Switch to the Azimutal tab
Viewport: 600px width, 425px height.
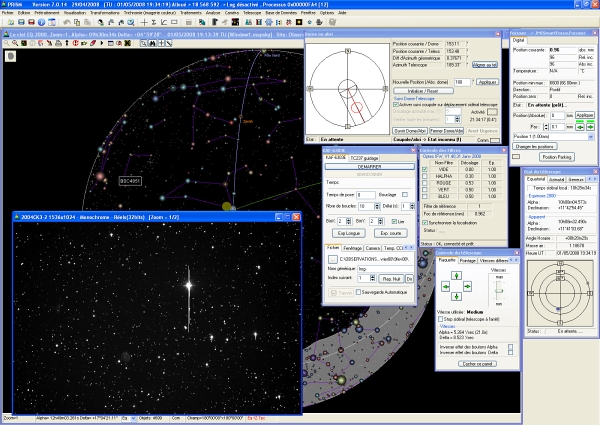click(x=556, y=179)
